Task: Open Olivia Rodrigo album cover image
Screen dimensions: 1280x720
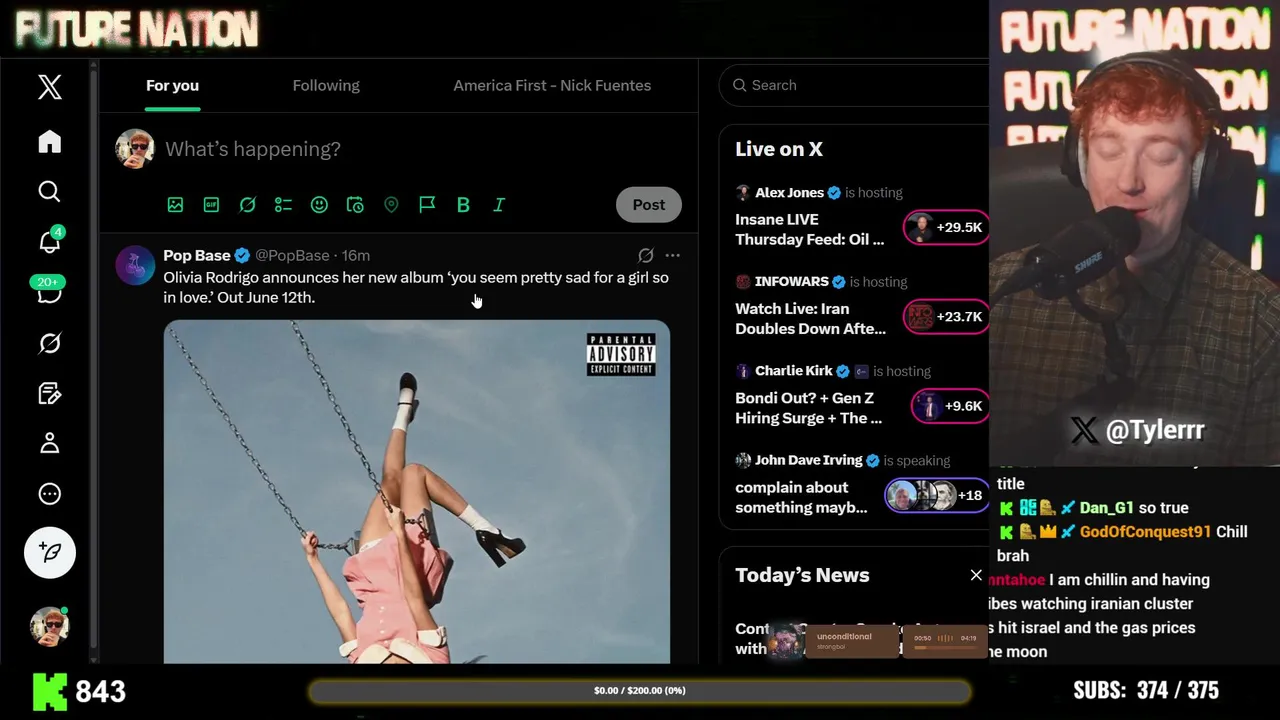Action: [417, 491]
